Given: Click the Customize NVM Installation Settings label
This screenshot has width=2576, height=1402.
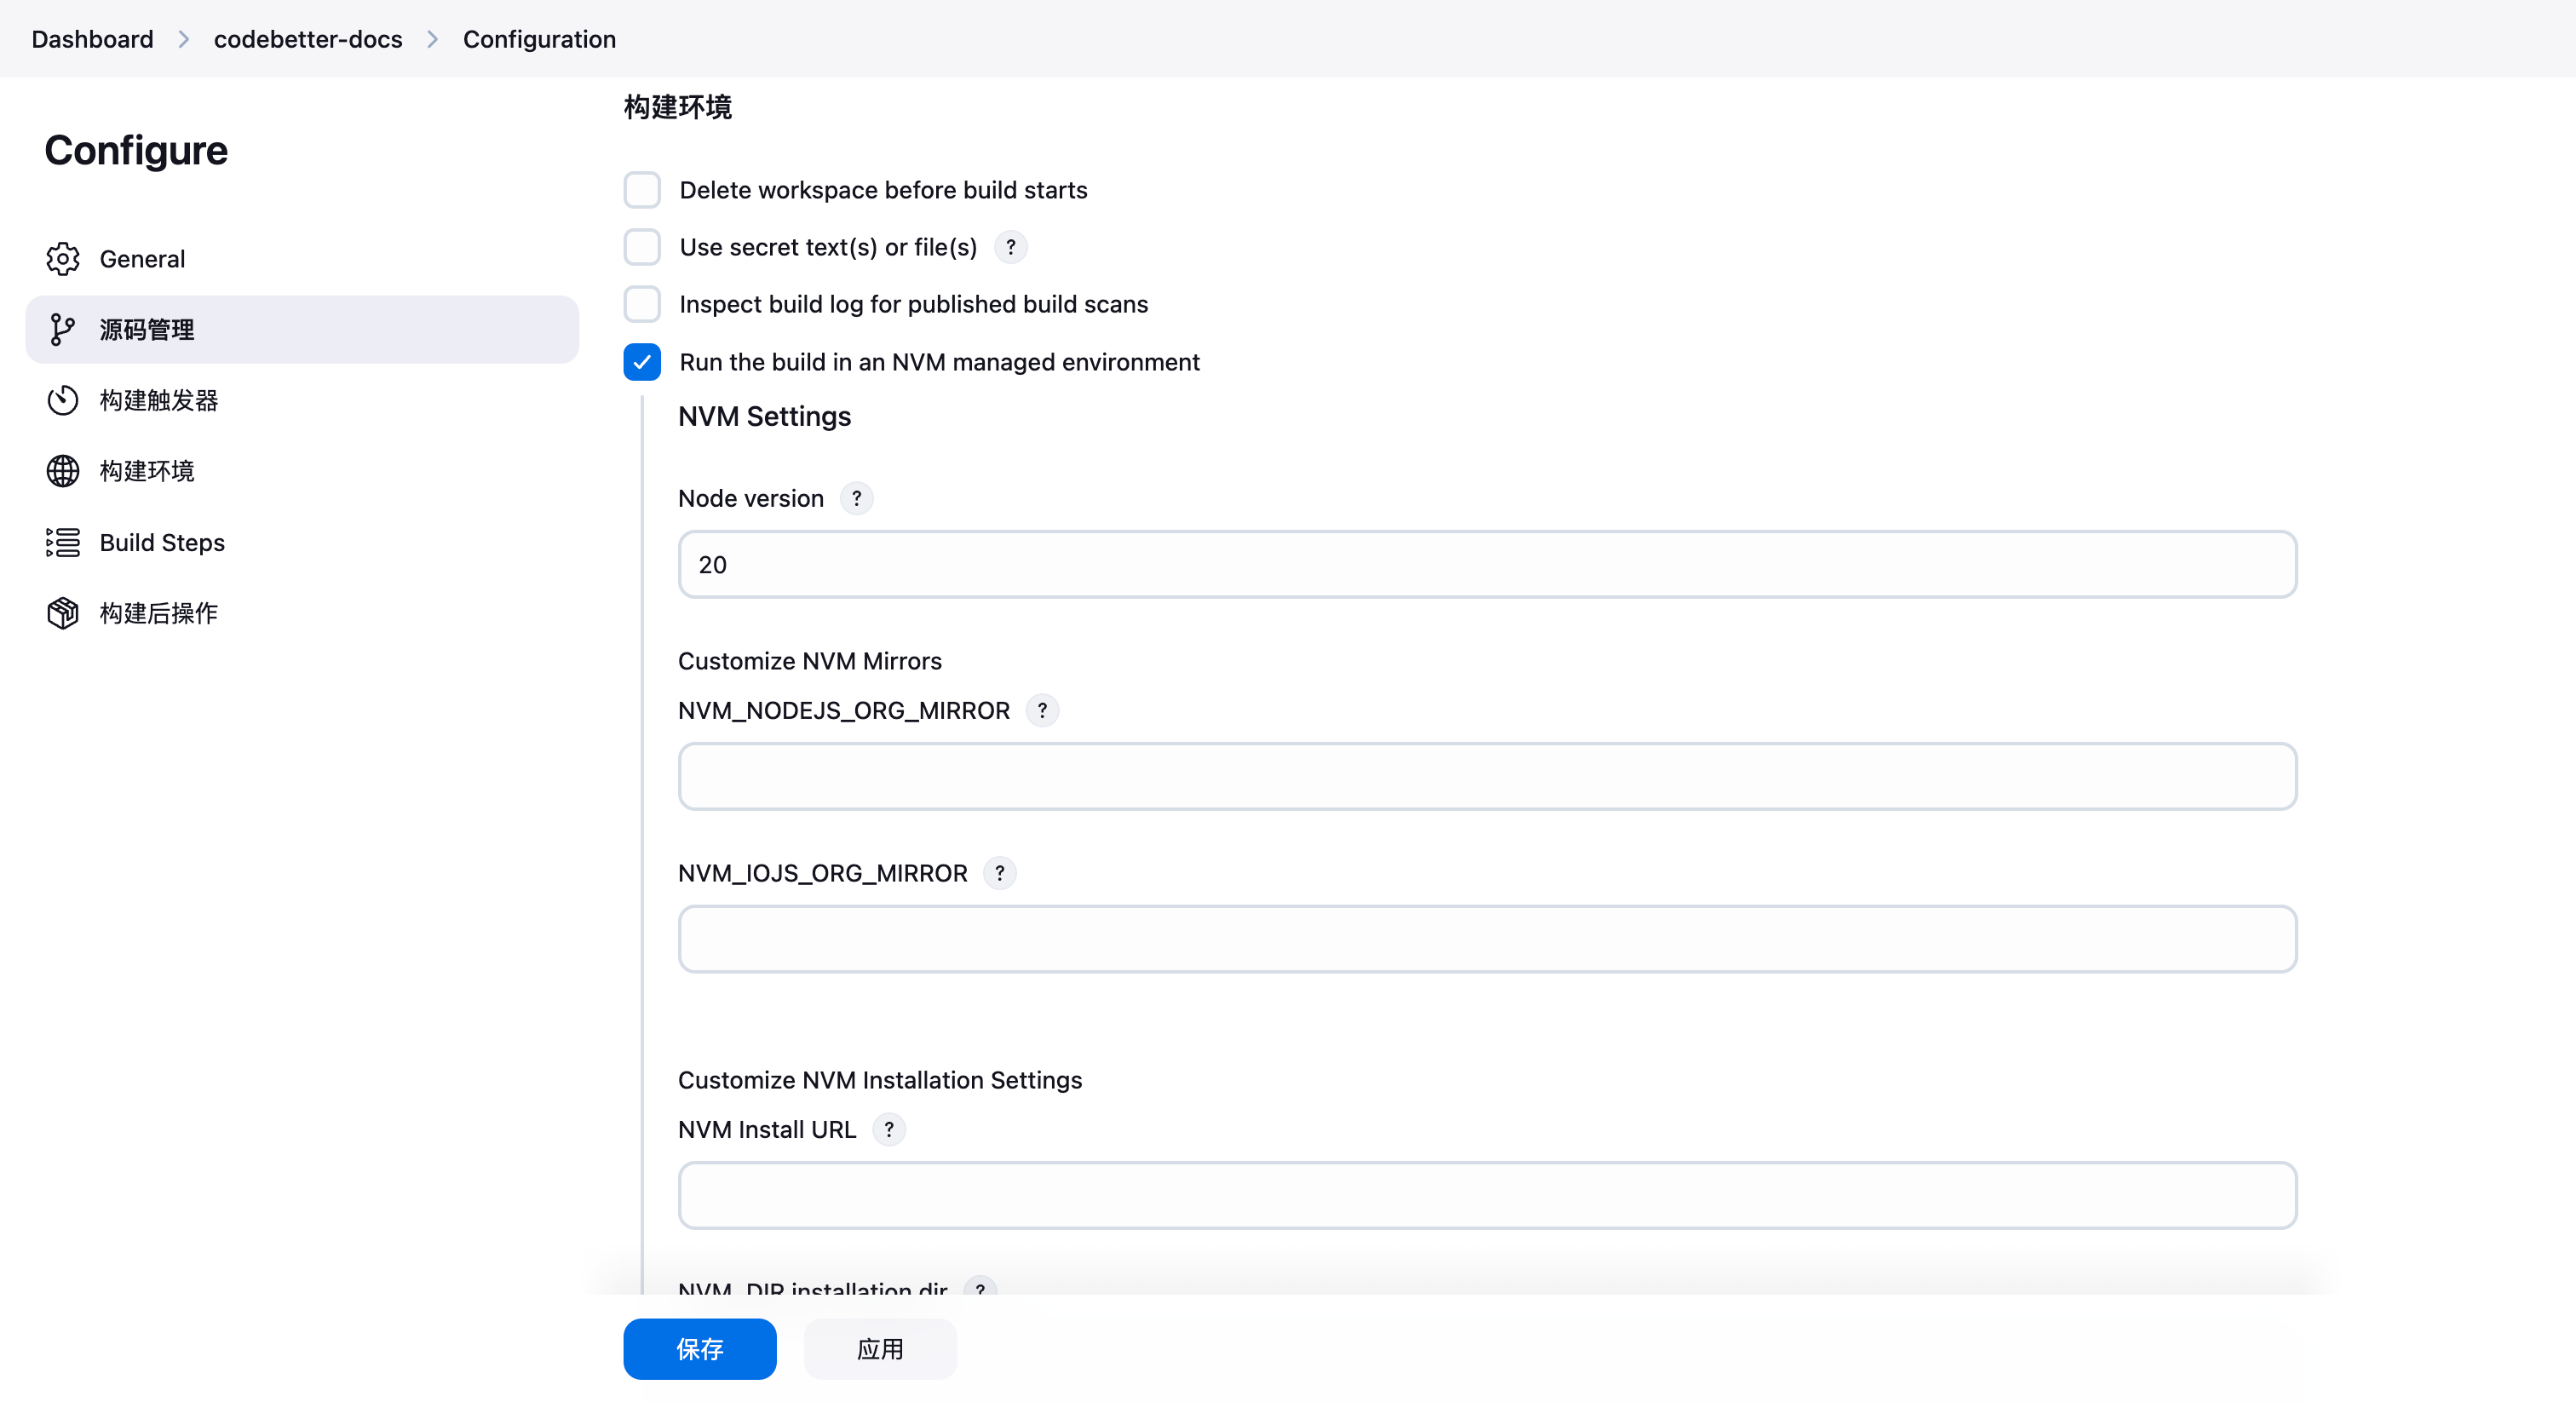Looking at the screenshot, I should click(880, 1080).
